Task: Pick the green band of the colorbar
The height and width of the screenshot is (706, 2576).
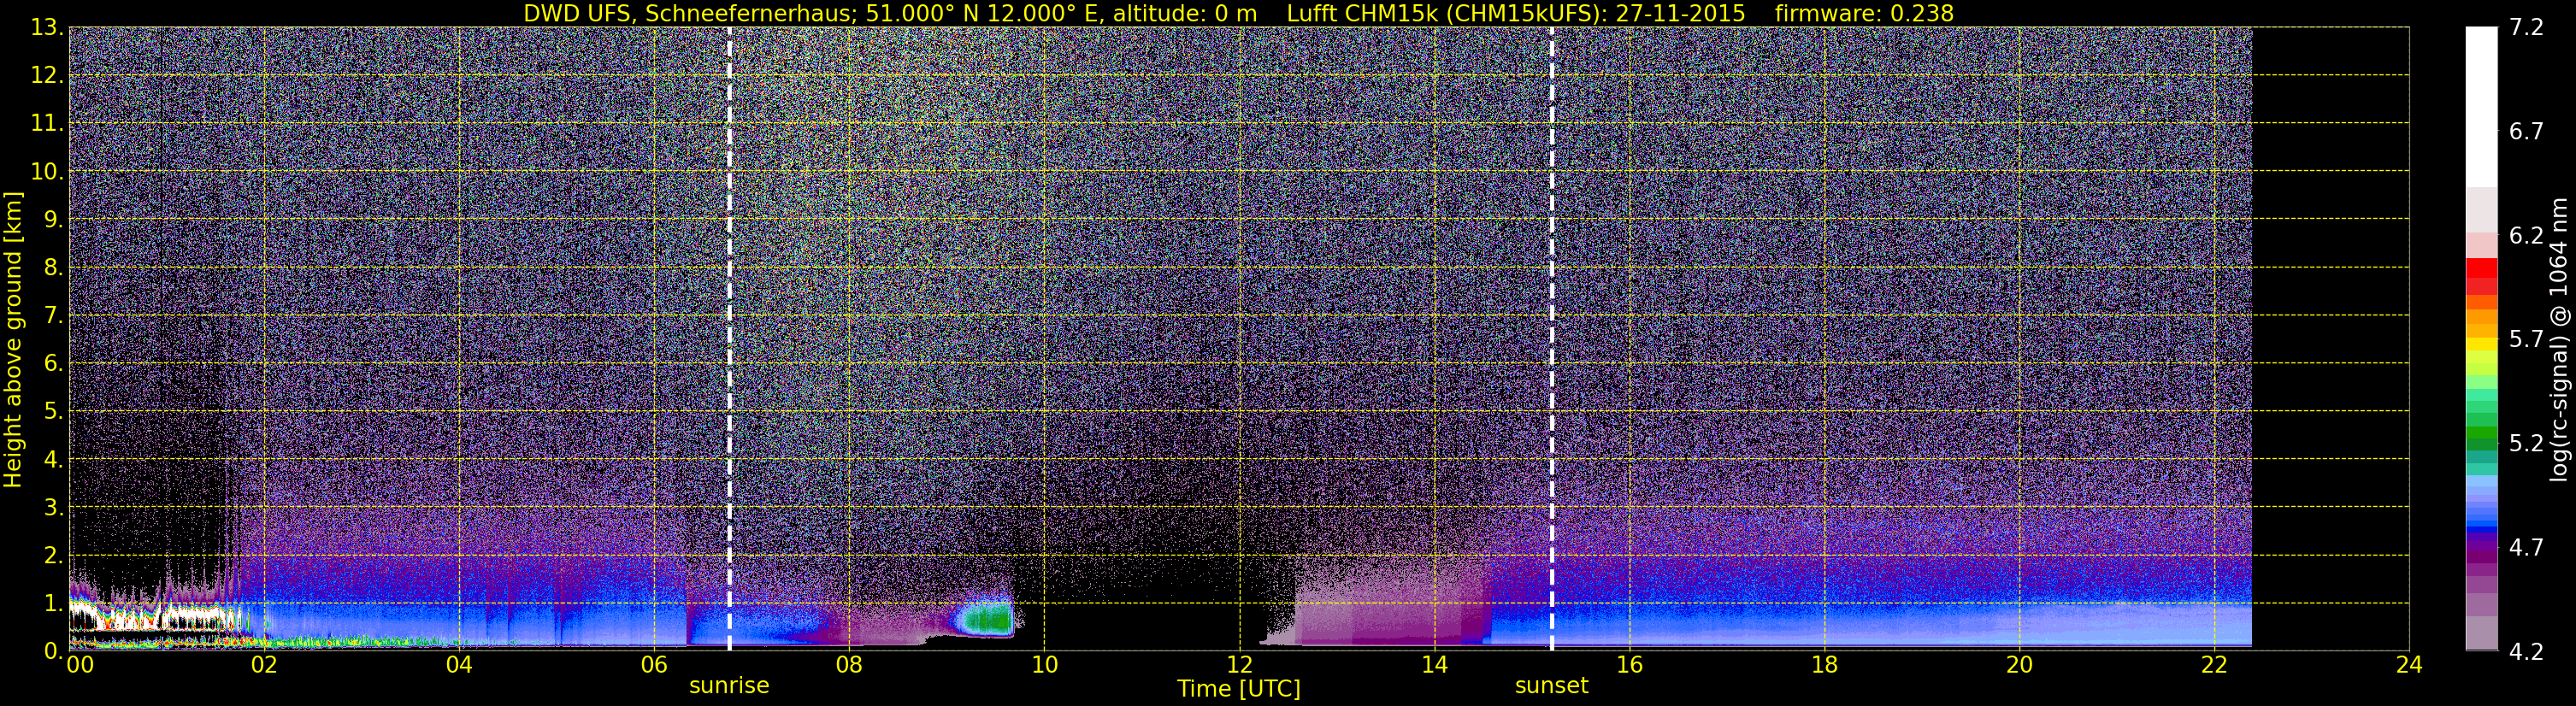Action: [2482, 432]
